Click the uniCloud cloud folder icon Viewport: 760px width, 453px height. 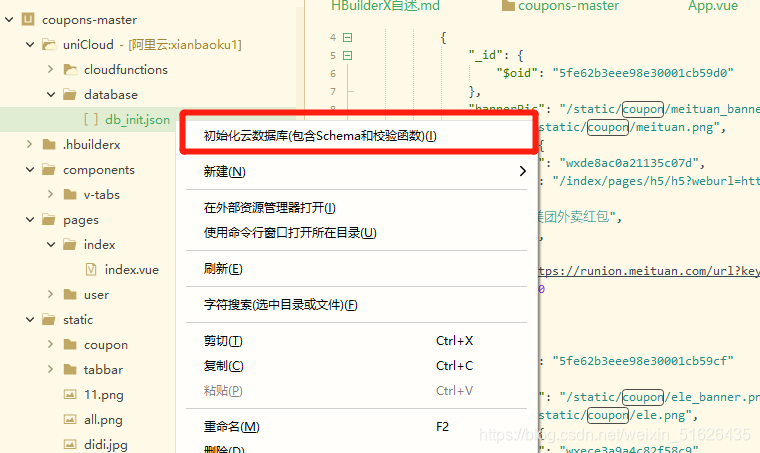(x=49, y=45)
